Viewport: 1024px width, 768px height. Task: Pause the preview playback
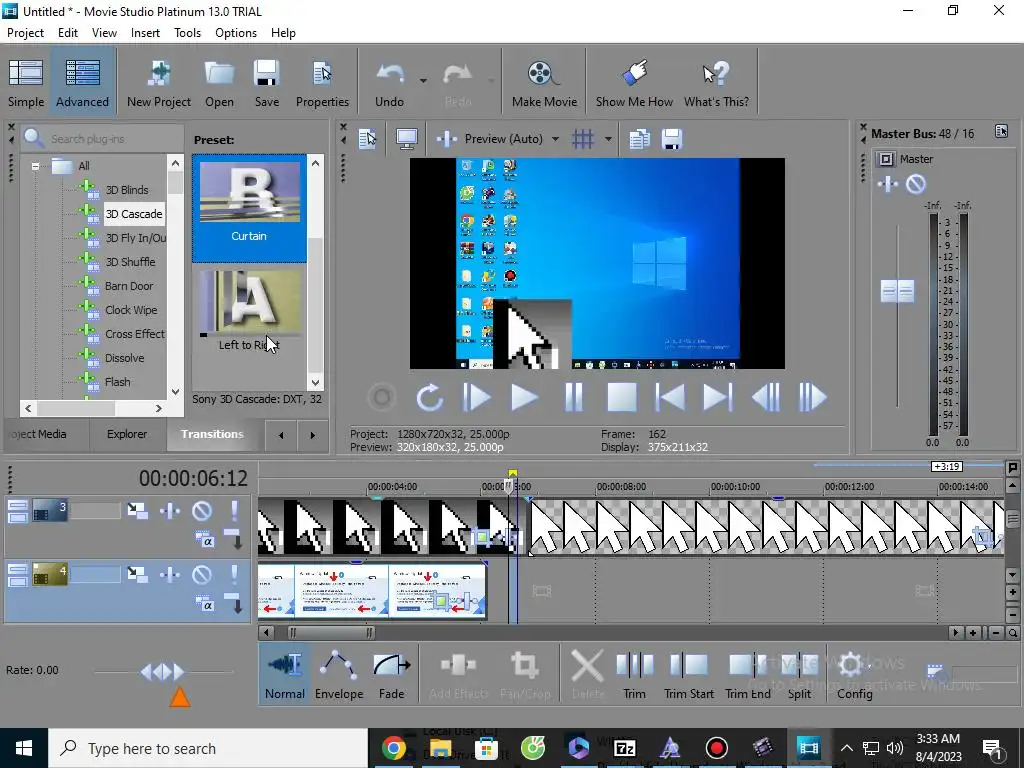[573, 397]
